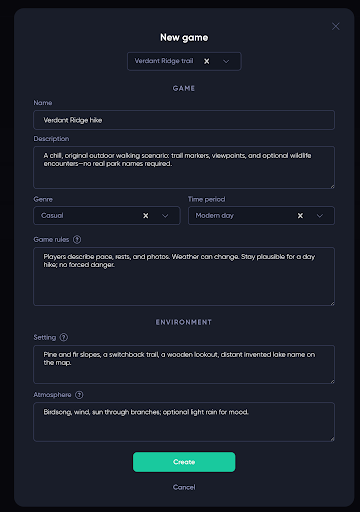
Task: Click into the Setting text area
Action: click(184, 364)
